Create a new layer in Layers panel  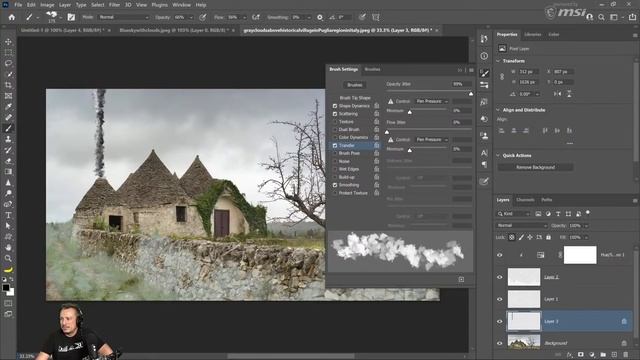[x=614, y=355]
